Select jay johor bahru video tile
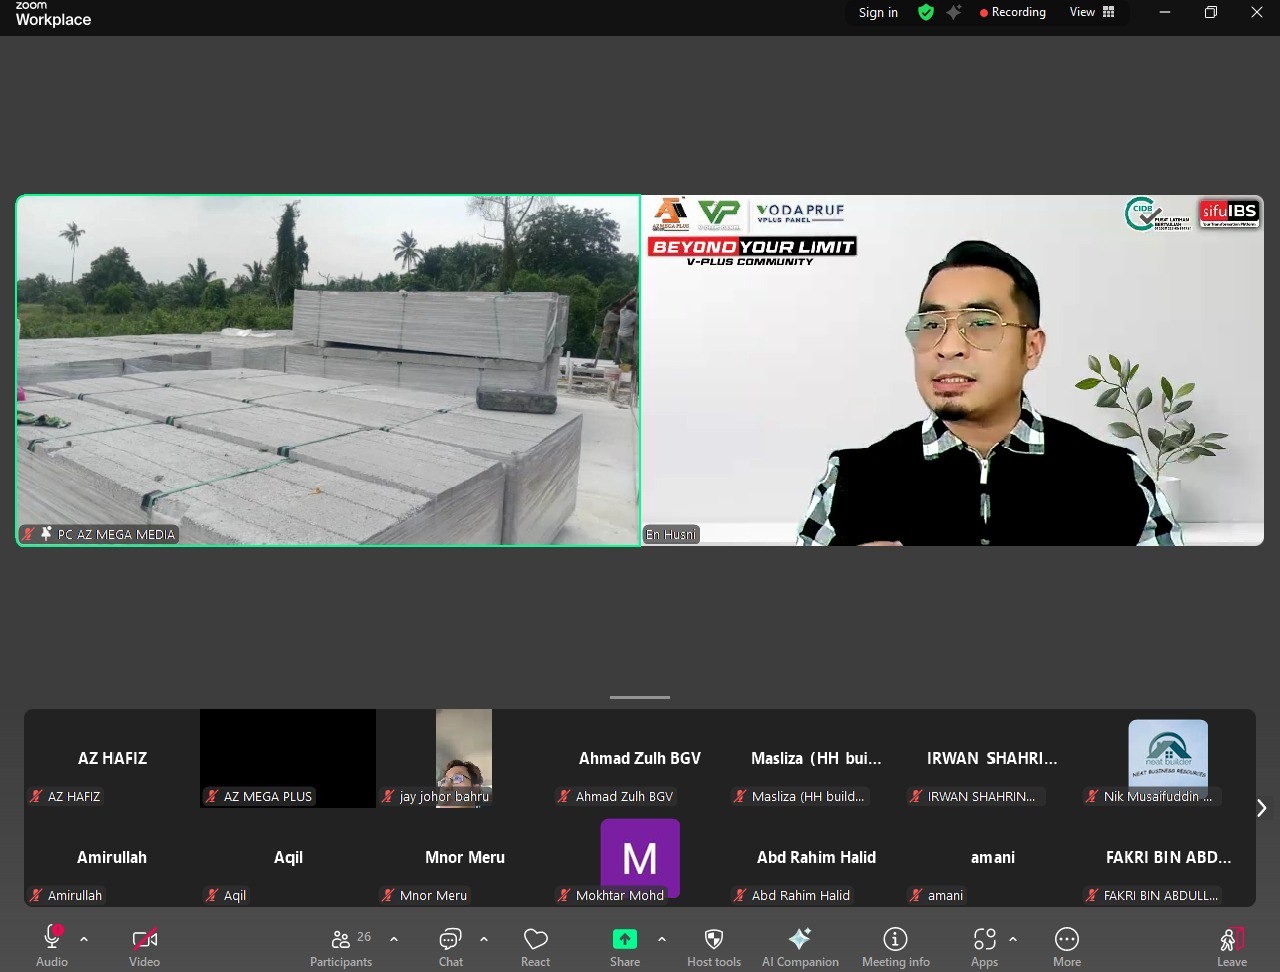 [x=464, y=758]
